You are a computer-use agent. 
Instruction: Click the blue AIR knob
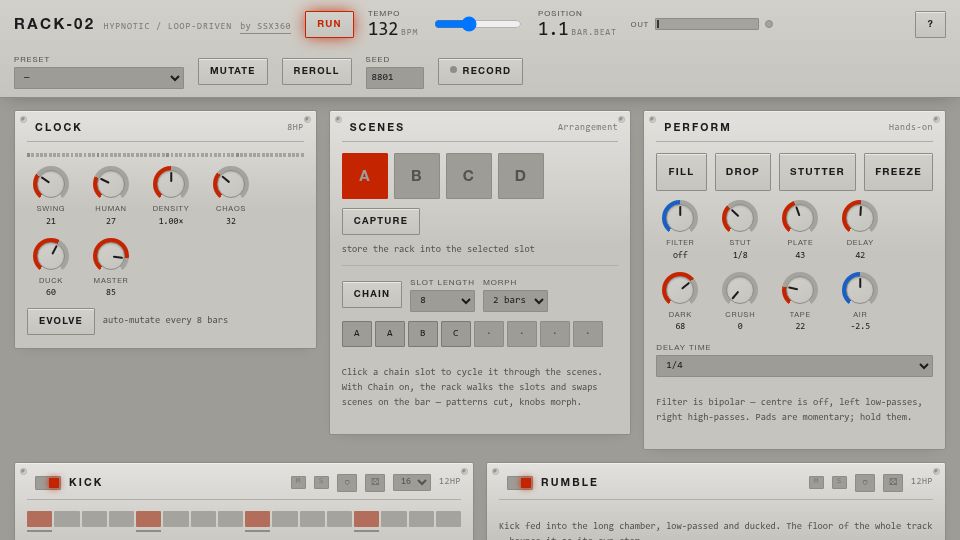[x=860, y=290]
